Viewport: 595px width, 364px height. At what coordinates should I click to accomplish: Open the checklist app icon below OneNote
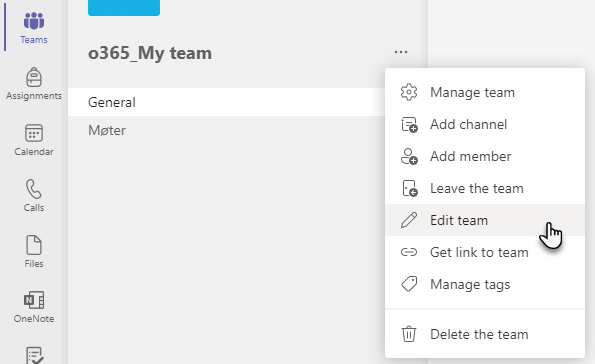pos(34,355)
